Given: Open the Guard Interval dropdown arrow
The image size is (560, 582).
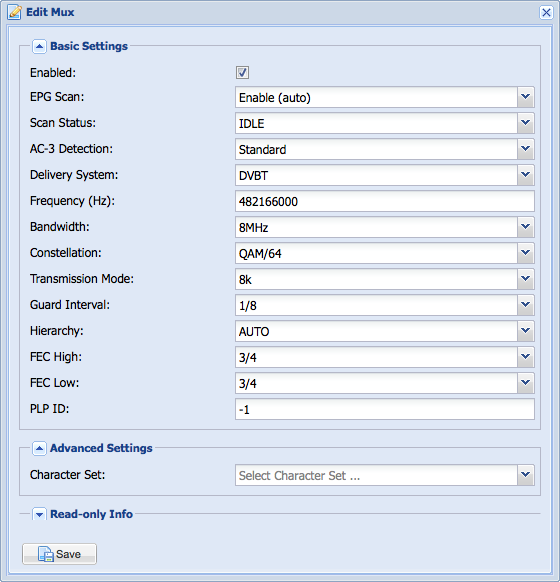Looking at the screenshot, I should point(525,305).
